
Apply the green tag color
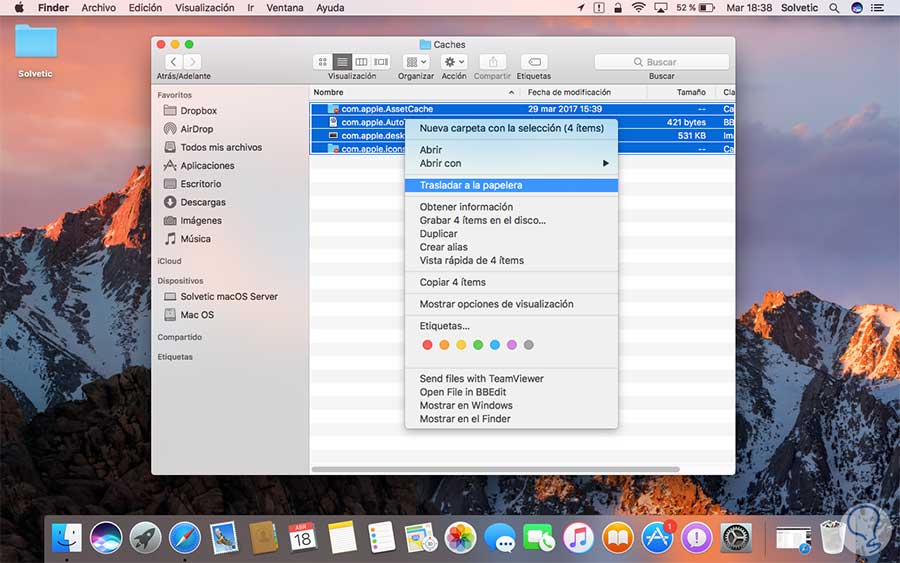click(x=478, y=345)
